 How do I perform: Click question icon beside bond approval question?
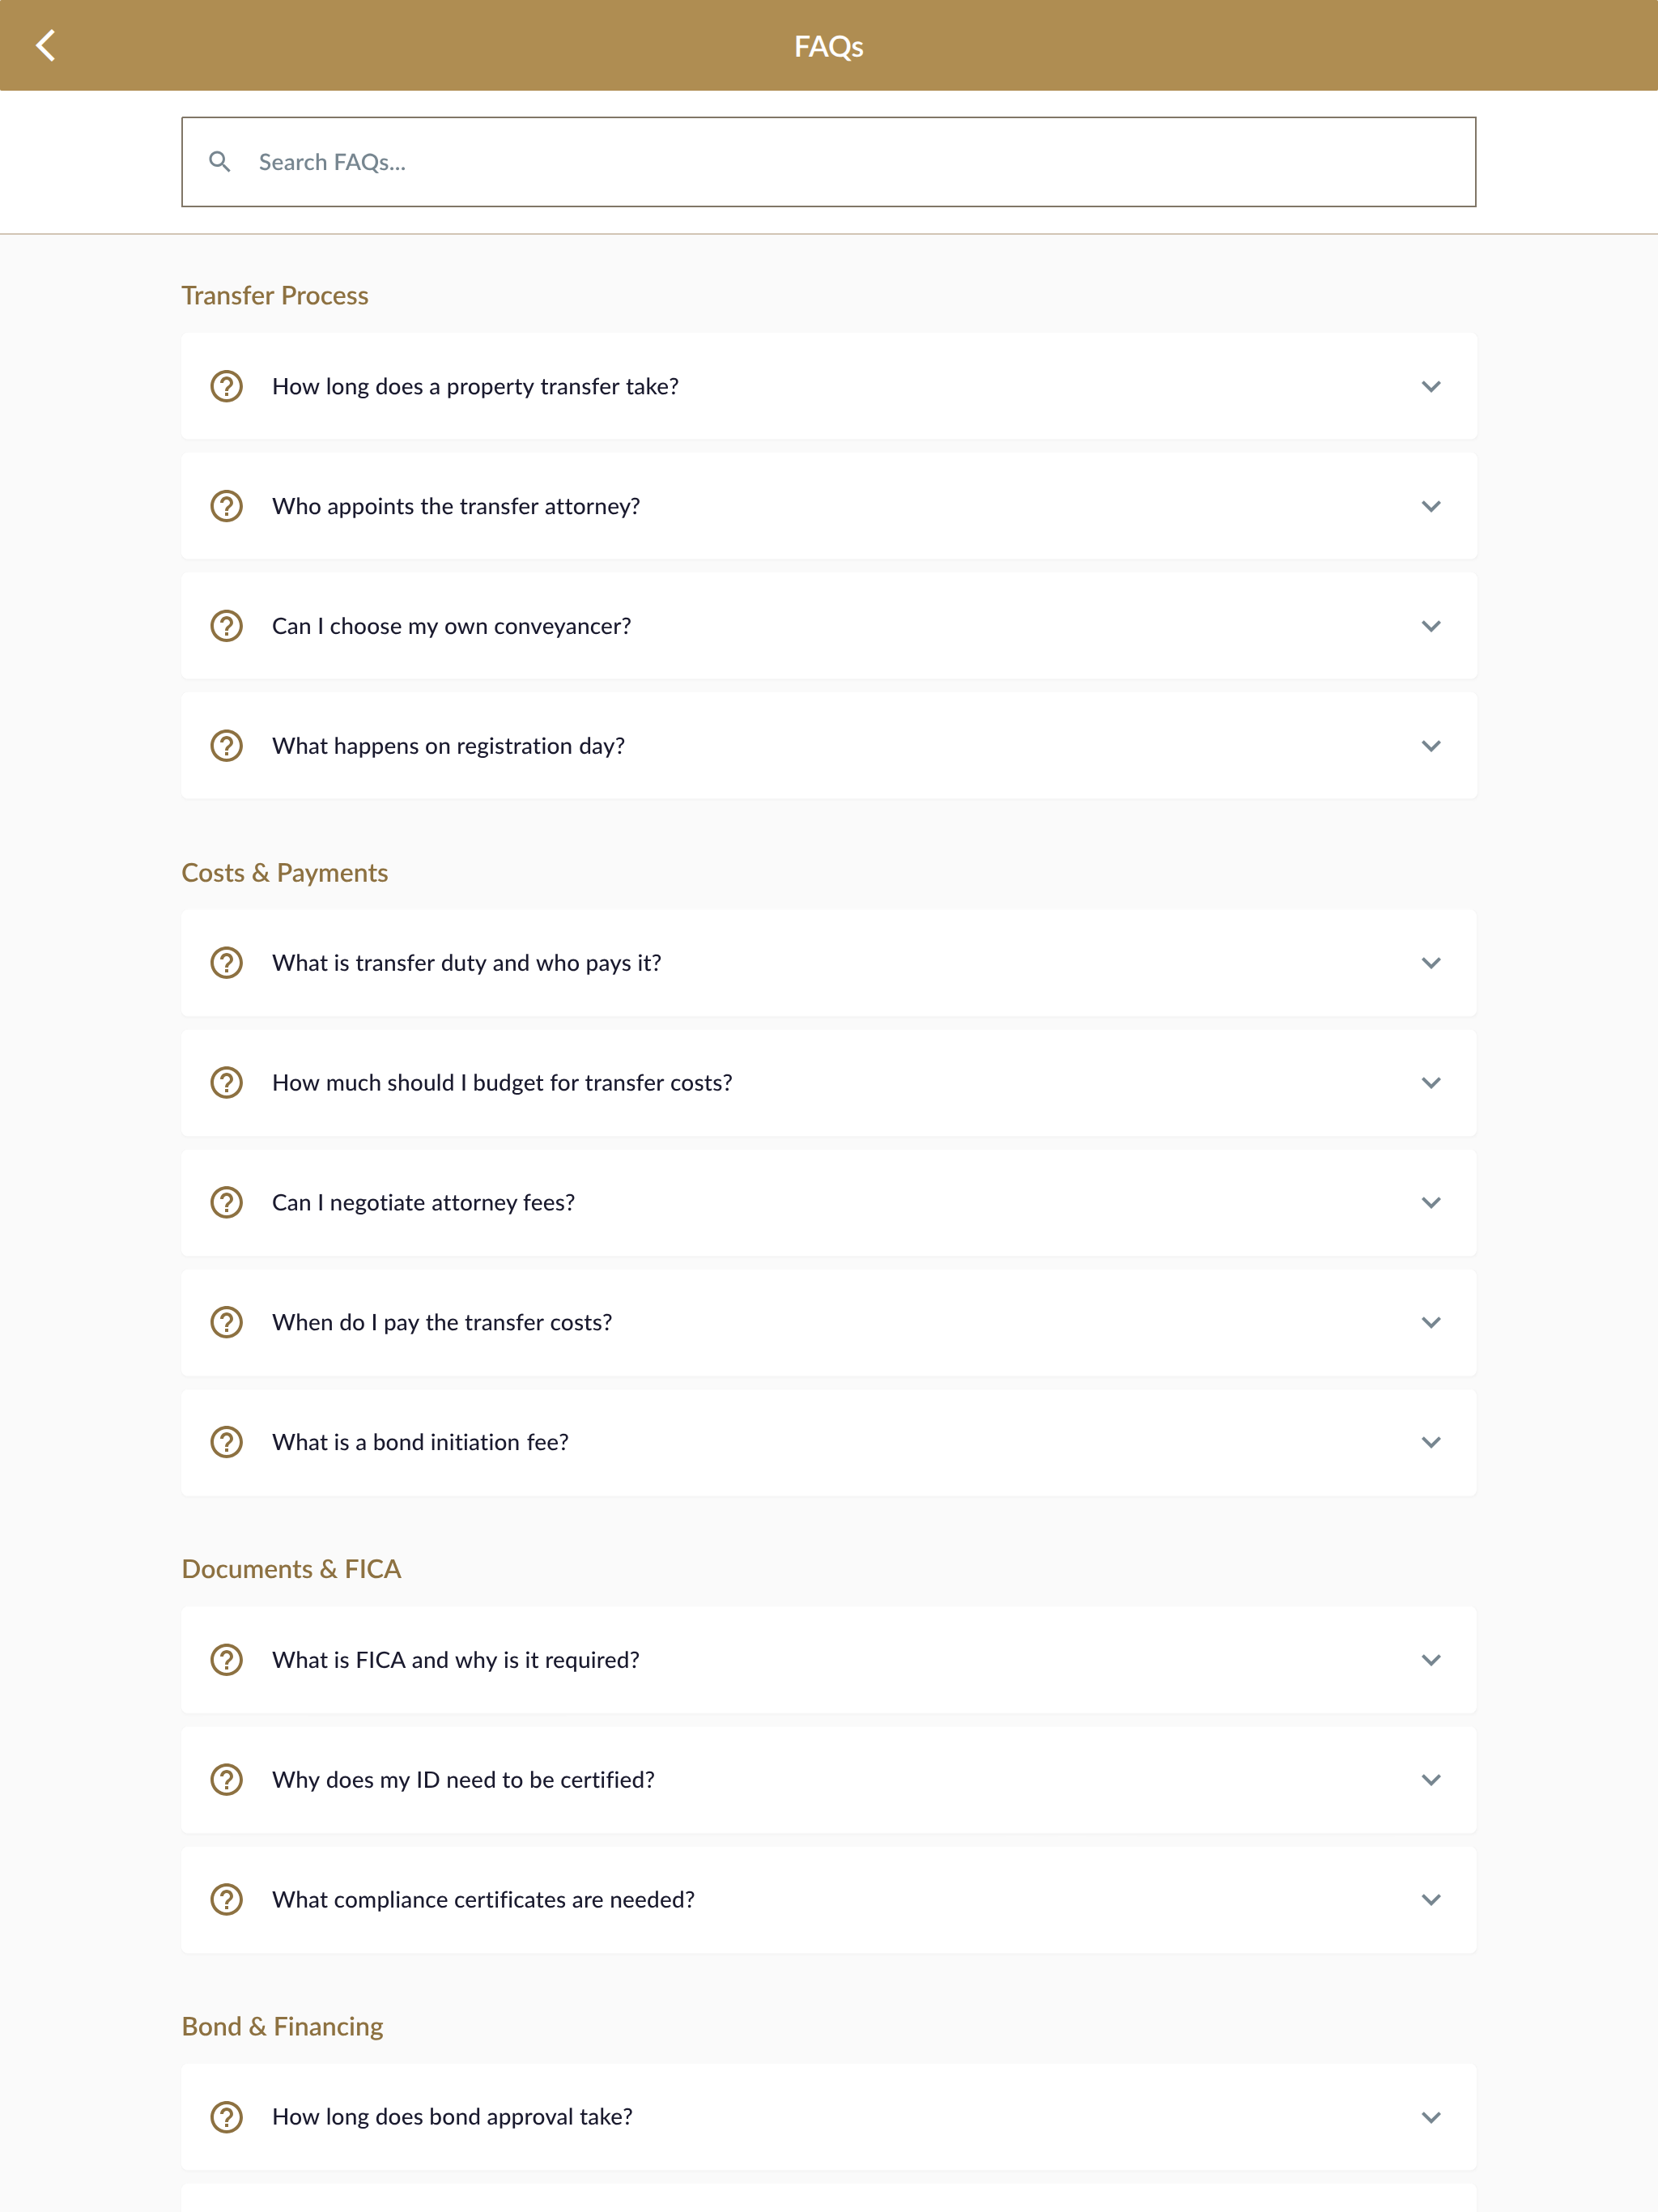point(227,2117)
